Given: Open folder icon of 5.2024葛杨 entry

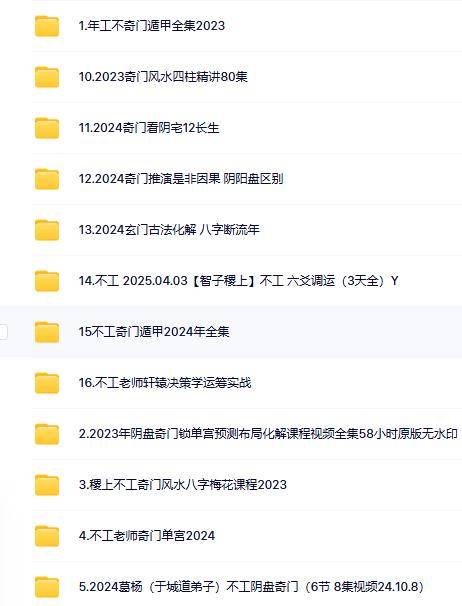Looking at the screenshot, I should (x=47, y=587).
